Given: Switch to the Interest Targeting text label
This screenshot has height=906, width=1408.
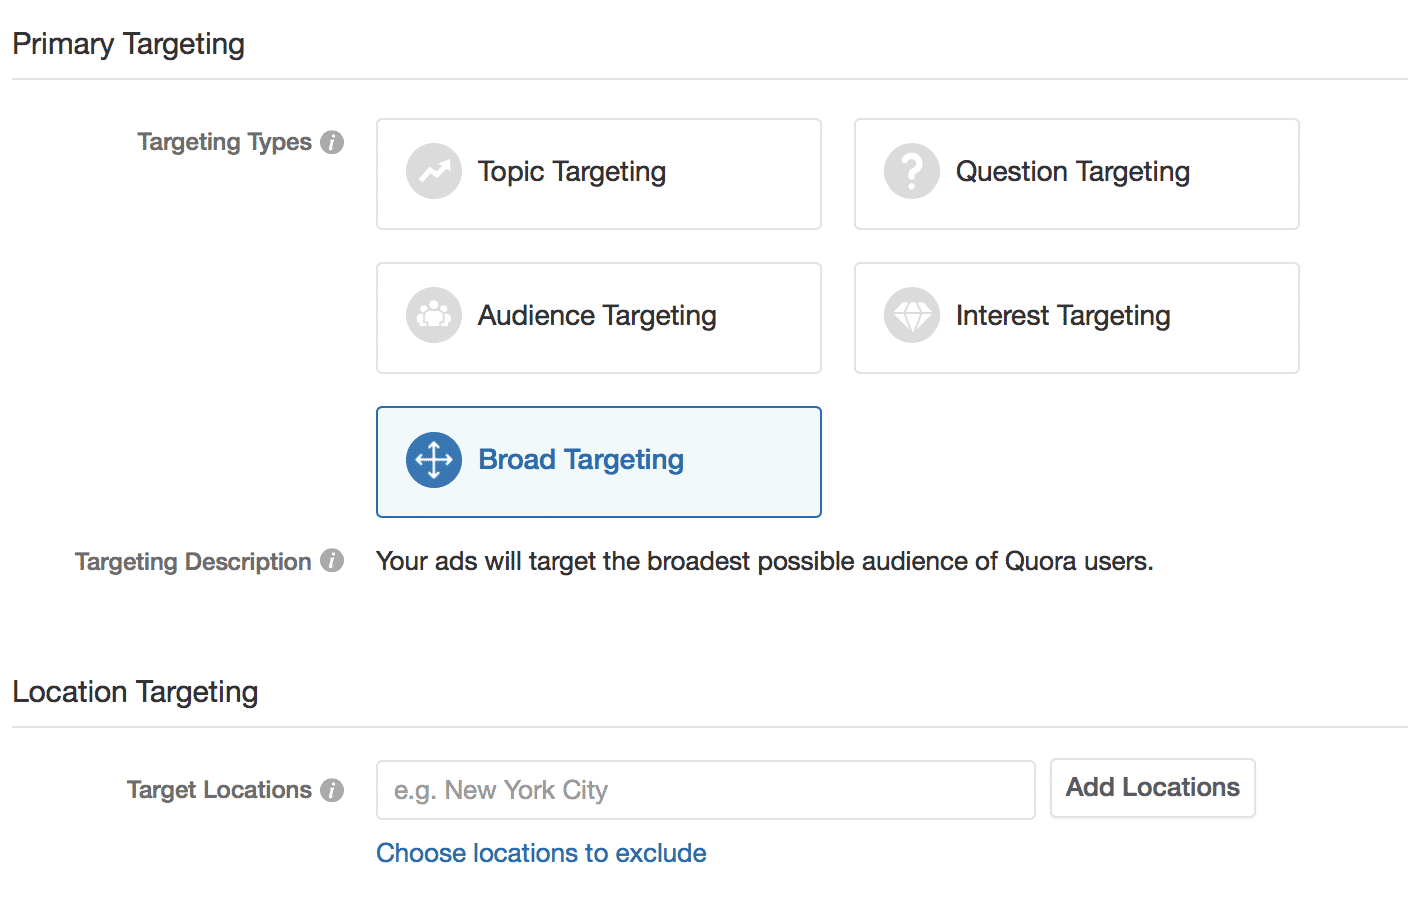Looking at the screenshot, I should tap(1063, 316).
